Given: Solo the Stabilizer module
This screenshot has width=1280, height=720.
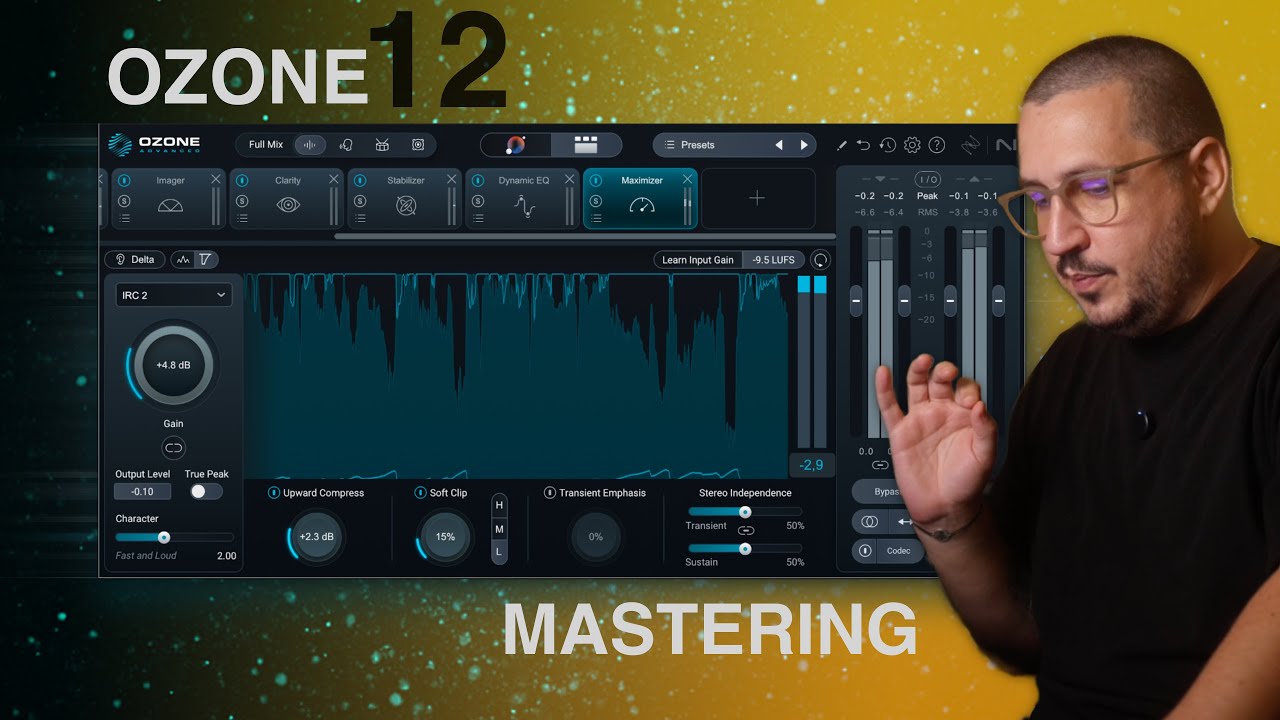Looking at the screenshot, I should [x=360, y=201].
